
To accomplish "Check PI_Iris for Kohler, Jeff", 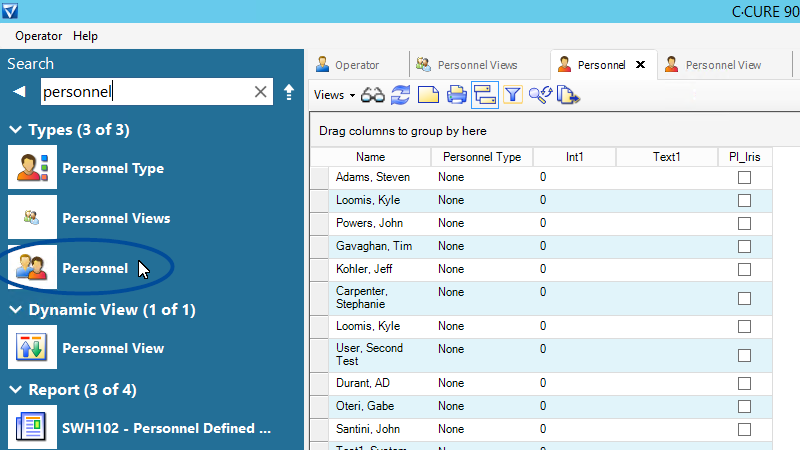I will click(x=744, y=269).
